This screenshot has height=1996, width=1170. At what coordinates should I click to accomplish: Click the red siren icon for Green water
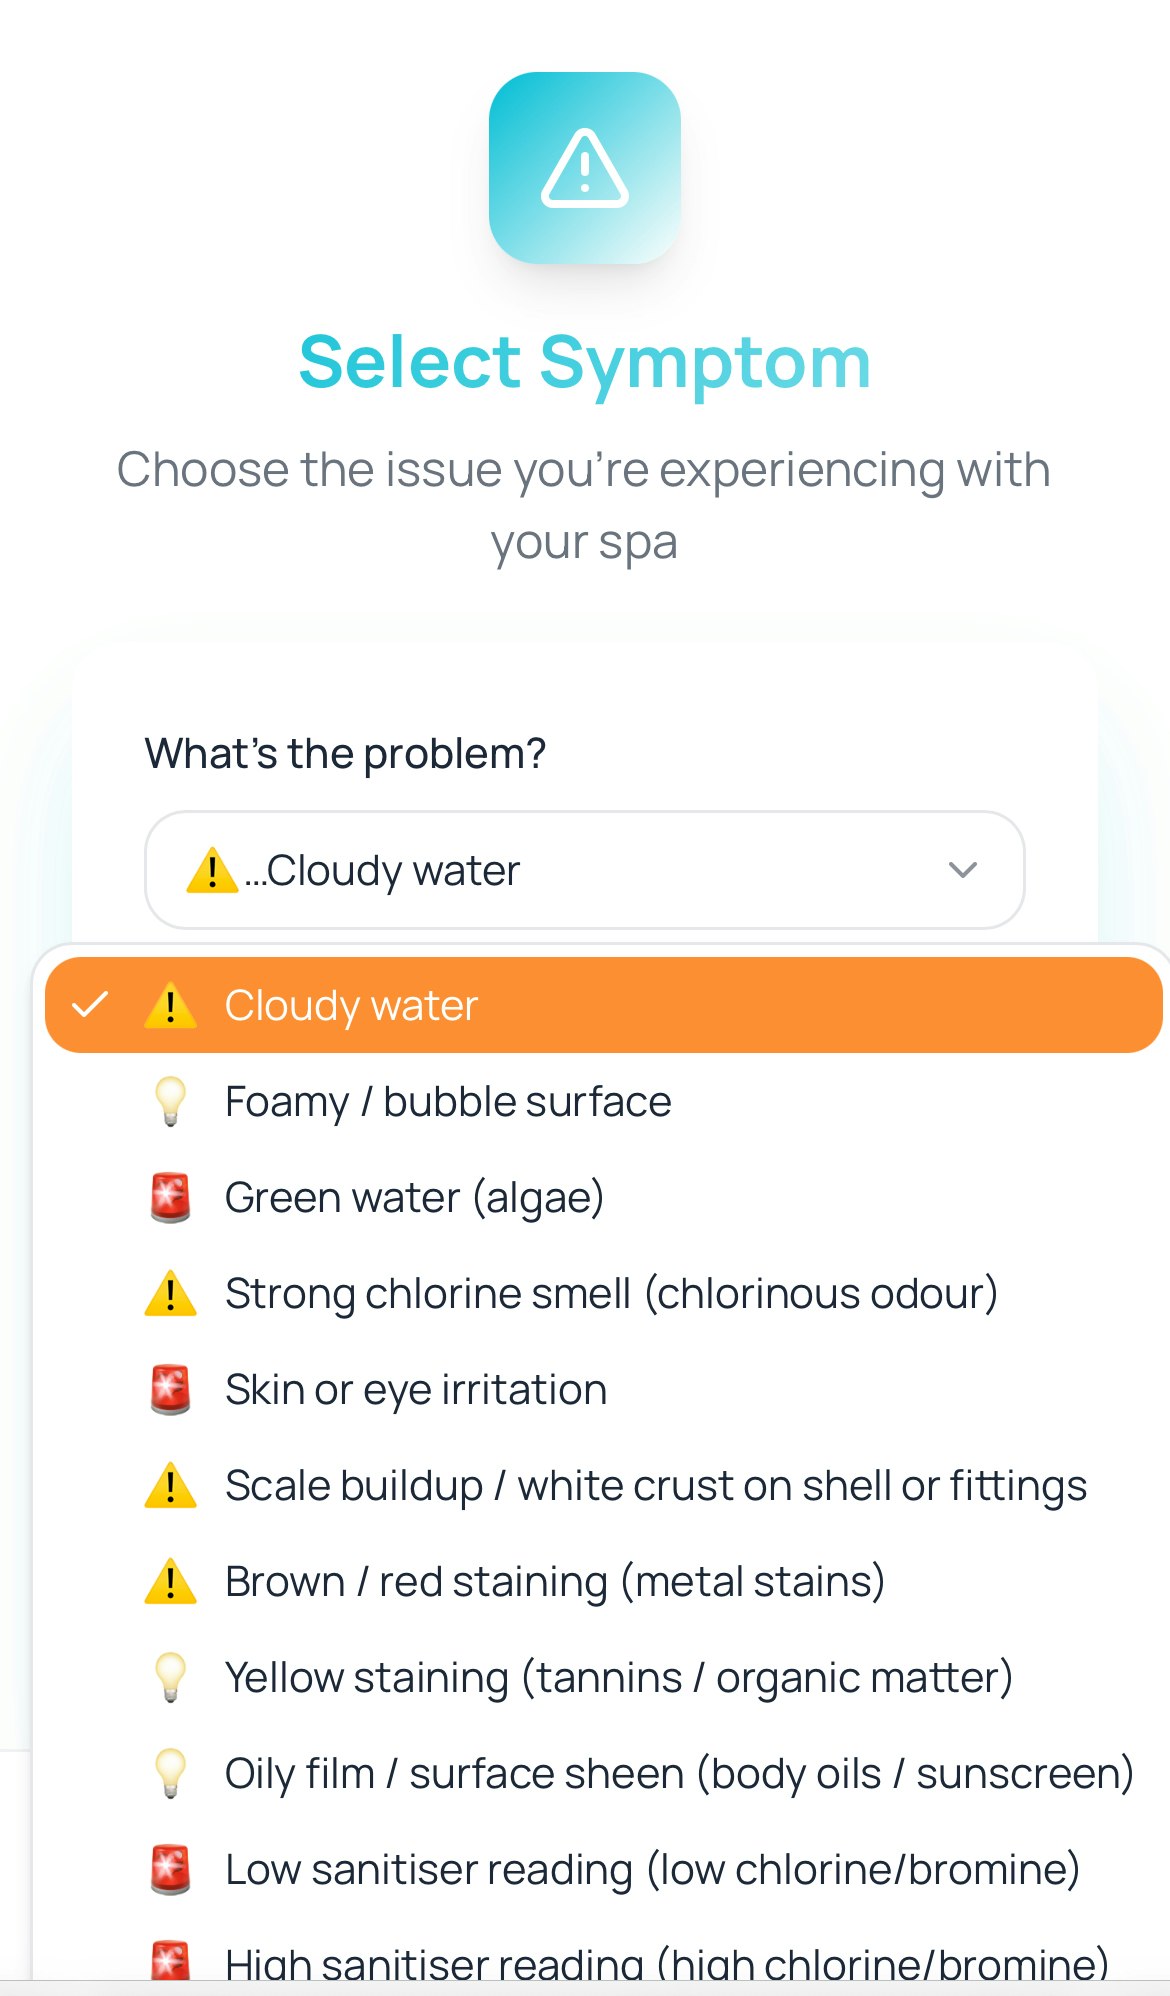click(170, 1197)
